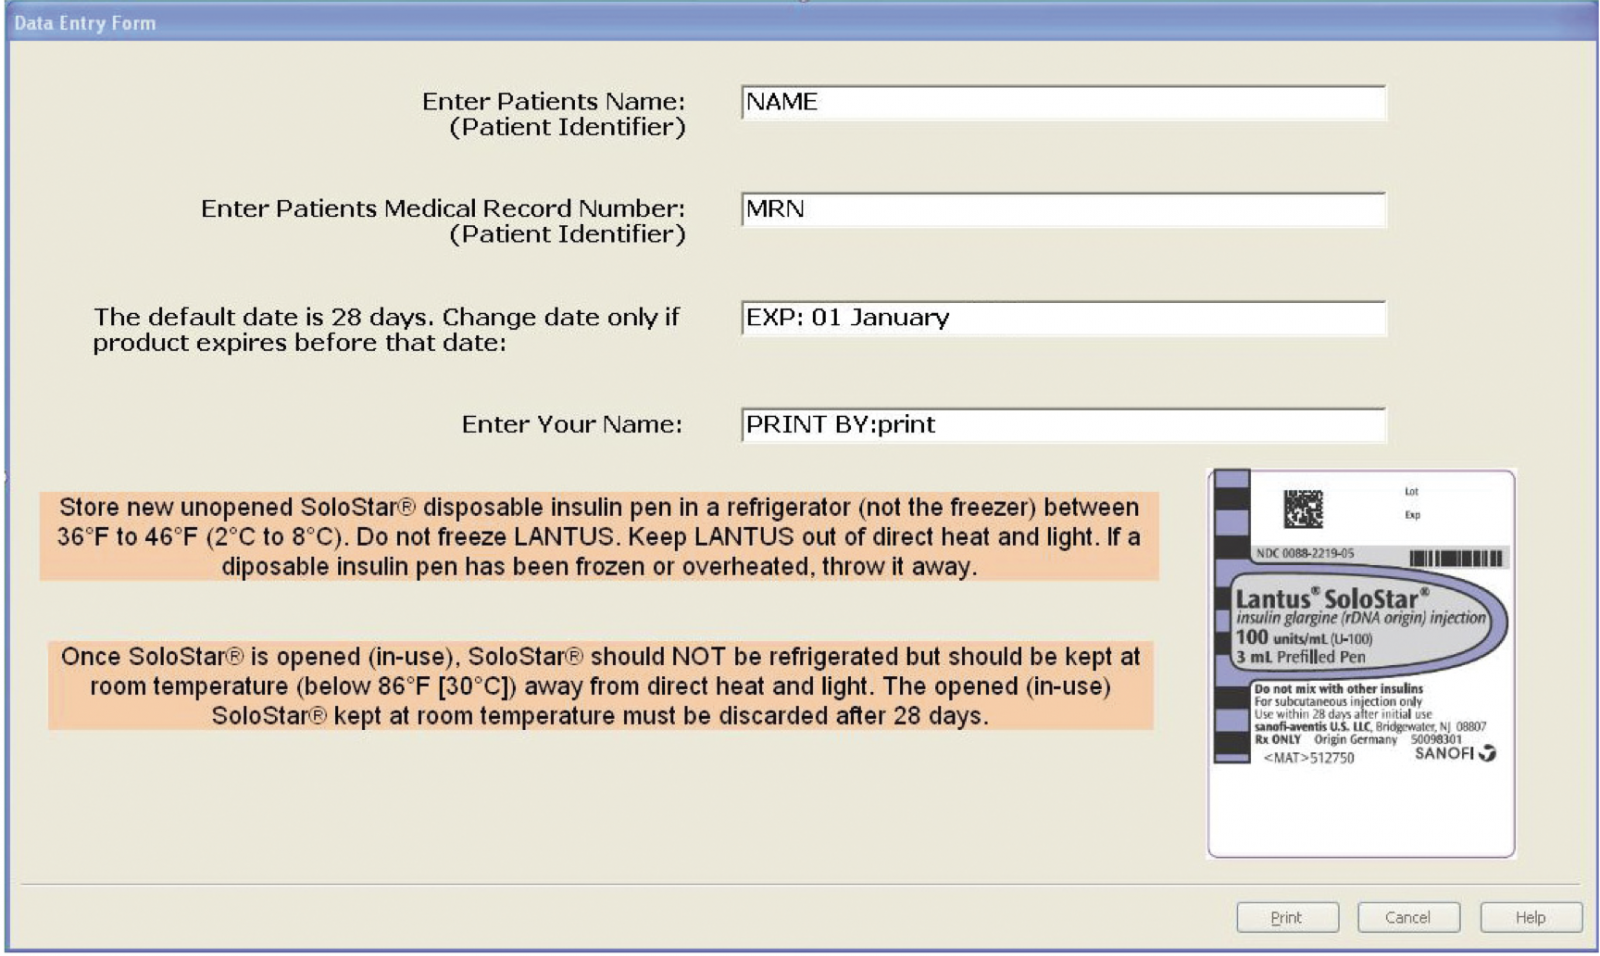Screen dimensions: 1600x956
Task: Cancel the data entry form
Action: click(1407, 917)
